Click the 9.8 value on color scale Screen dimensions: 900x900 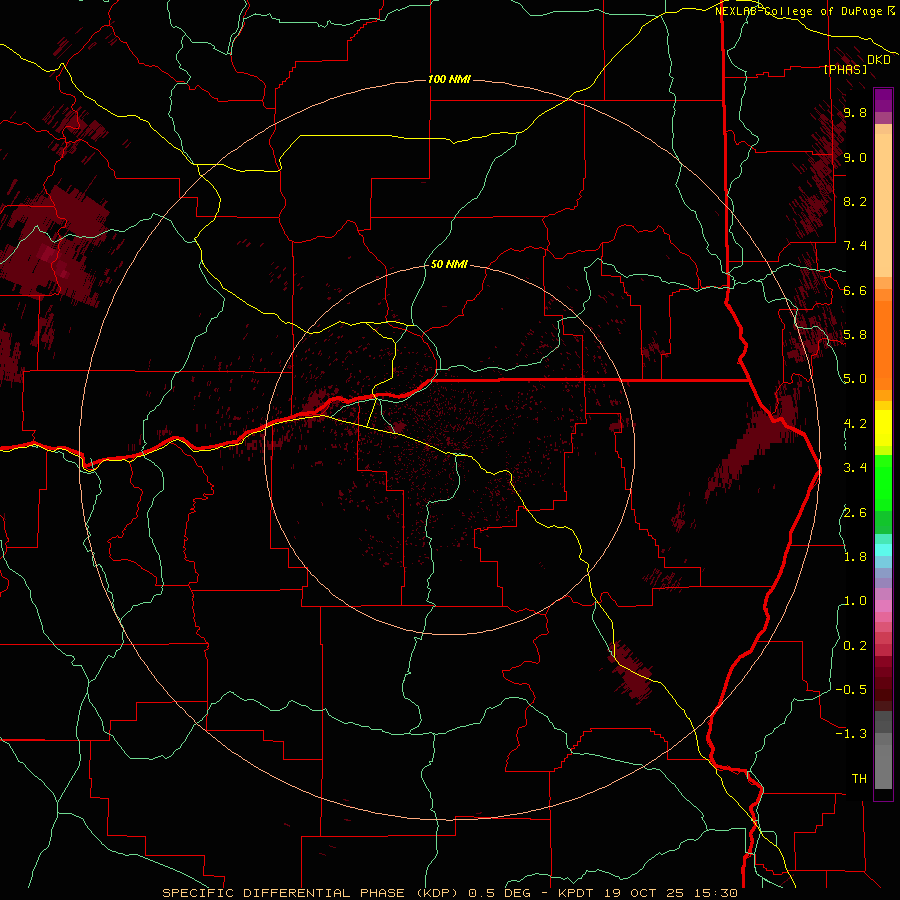855,112
